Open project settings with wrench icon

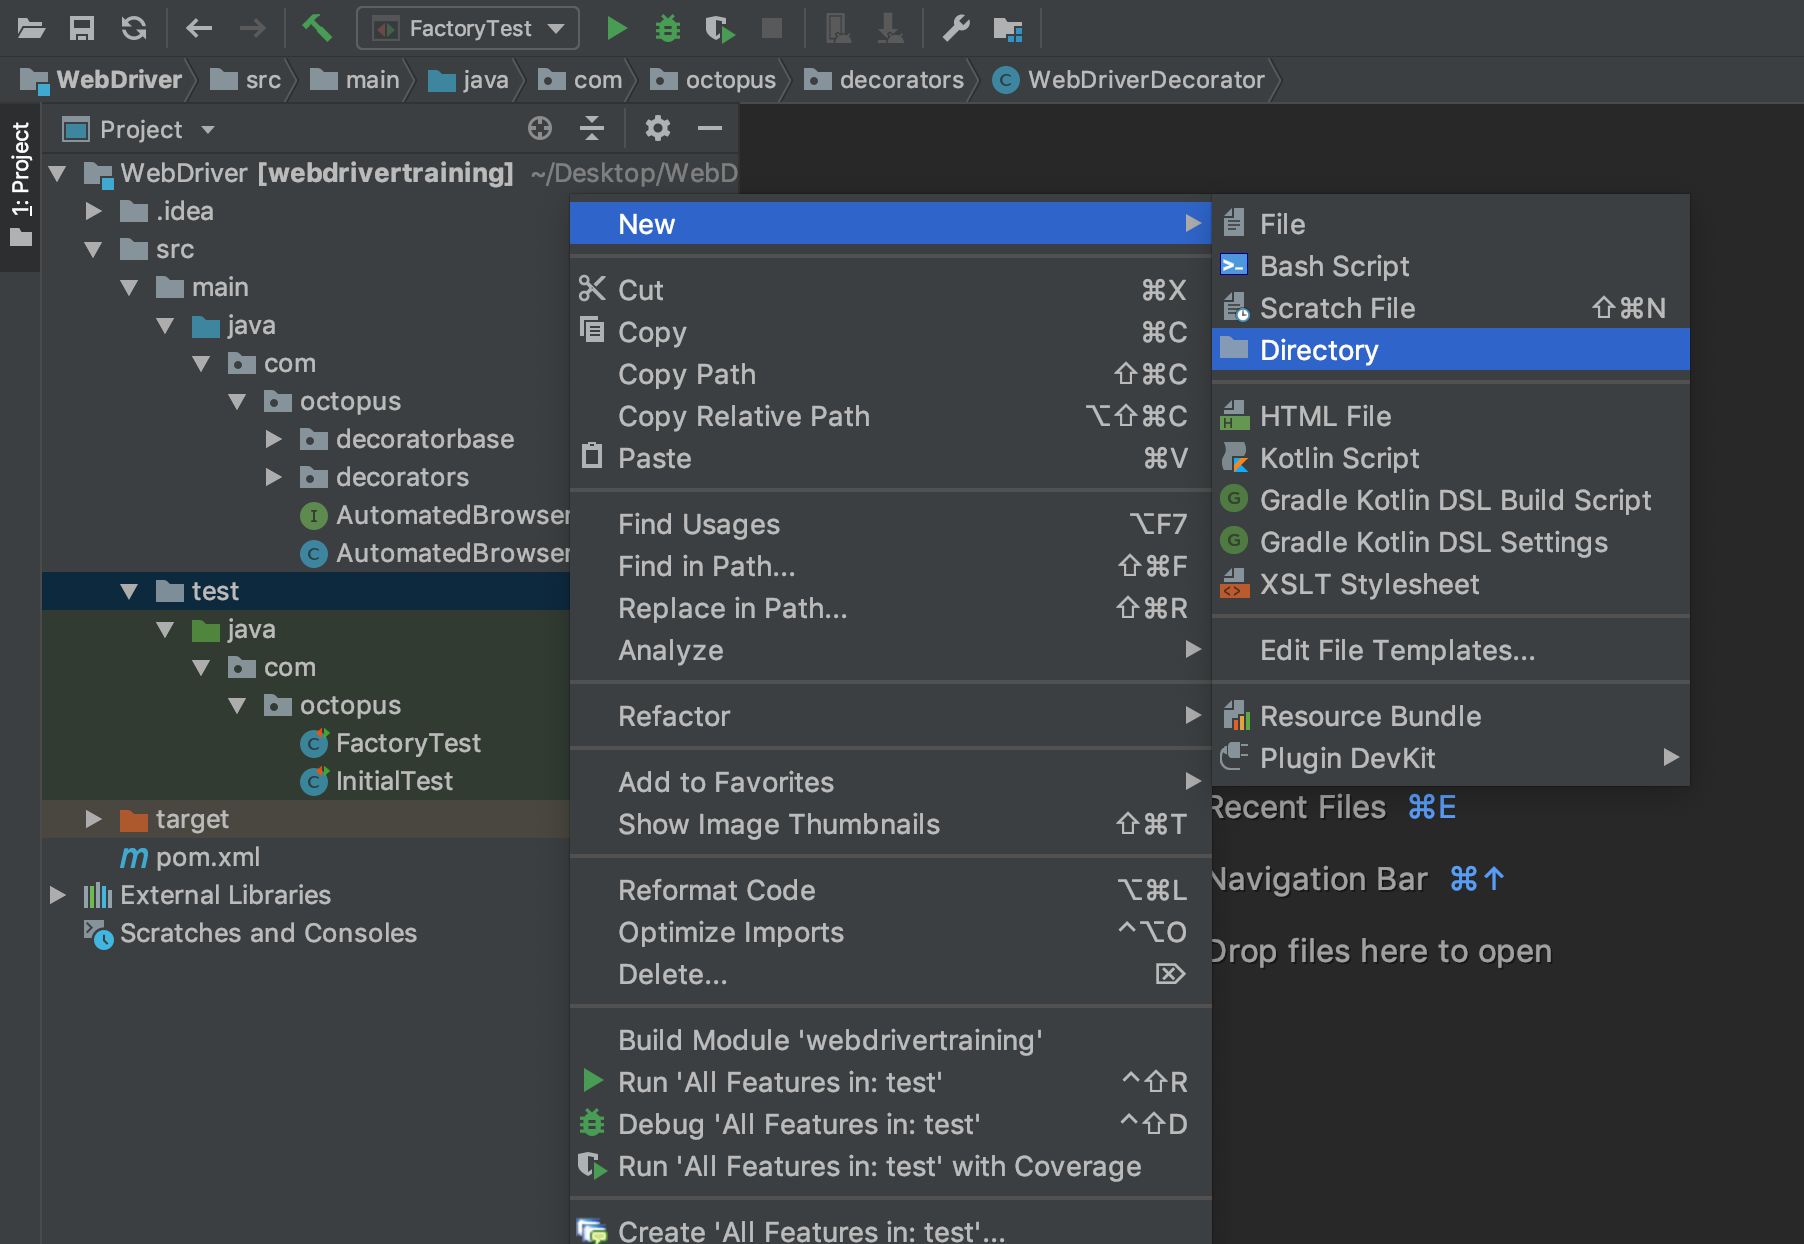956,28
